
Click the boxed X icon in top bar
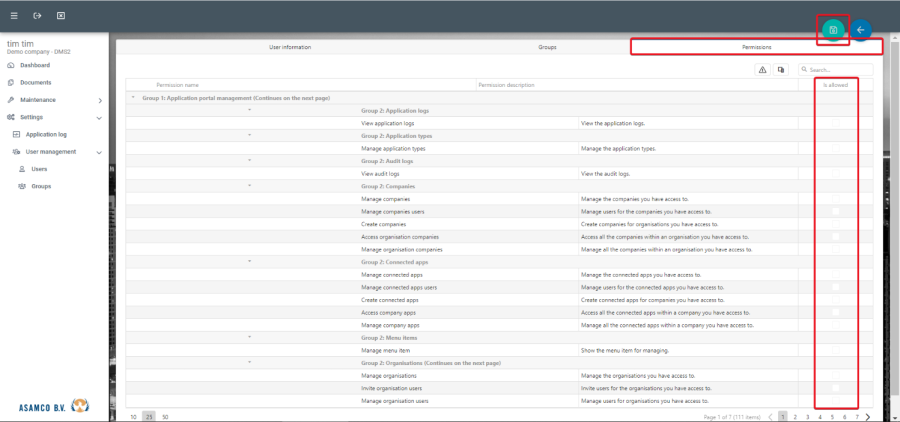coord(61,16)
